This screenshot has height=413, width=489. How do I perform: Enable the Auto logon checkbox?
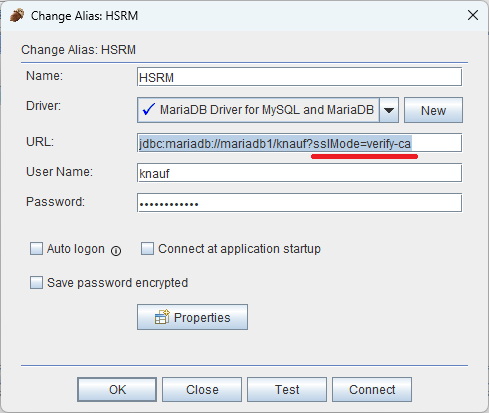pos(36,249)
